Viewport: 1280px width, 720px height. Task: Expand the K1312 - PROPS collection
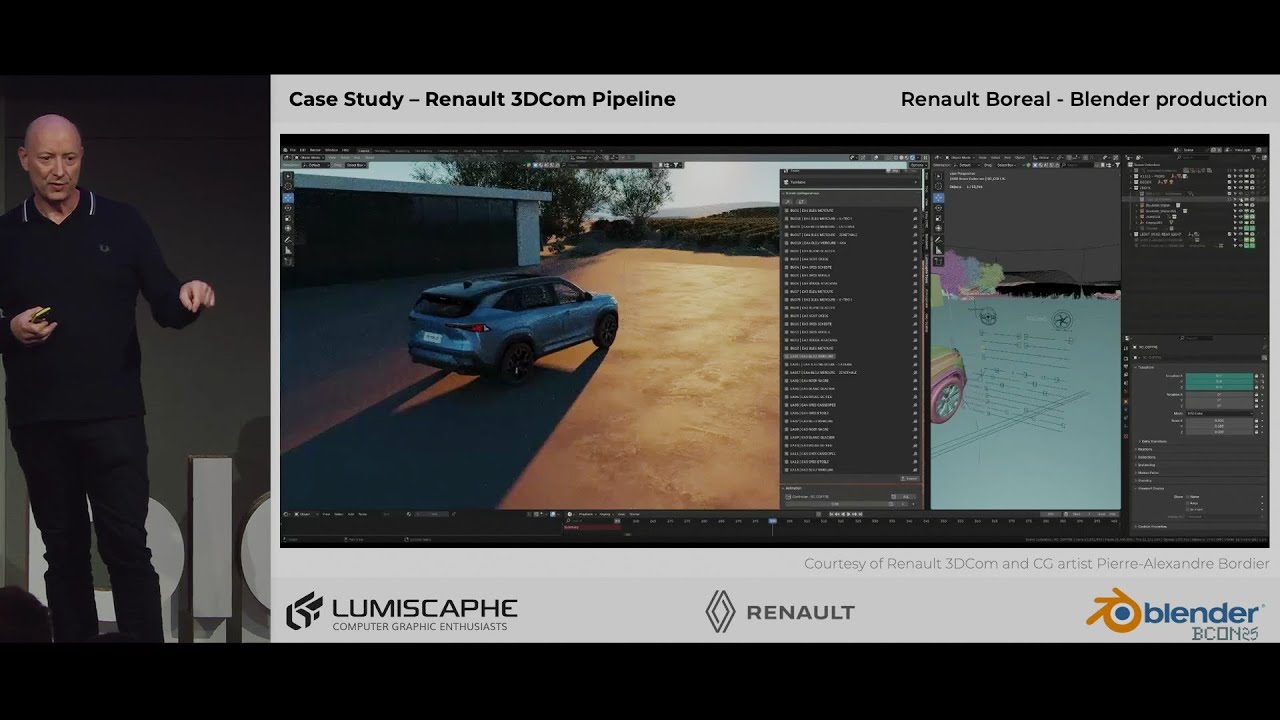coord(1131,176)
